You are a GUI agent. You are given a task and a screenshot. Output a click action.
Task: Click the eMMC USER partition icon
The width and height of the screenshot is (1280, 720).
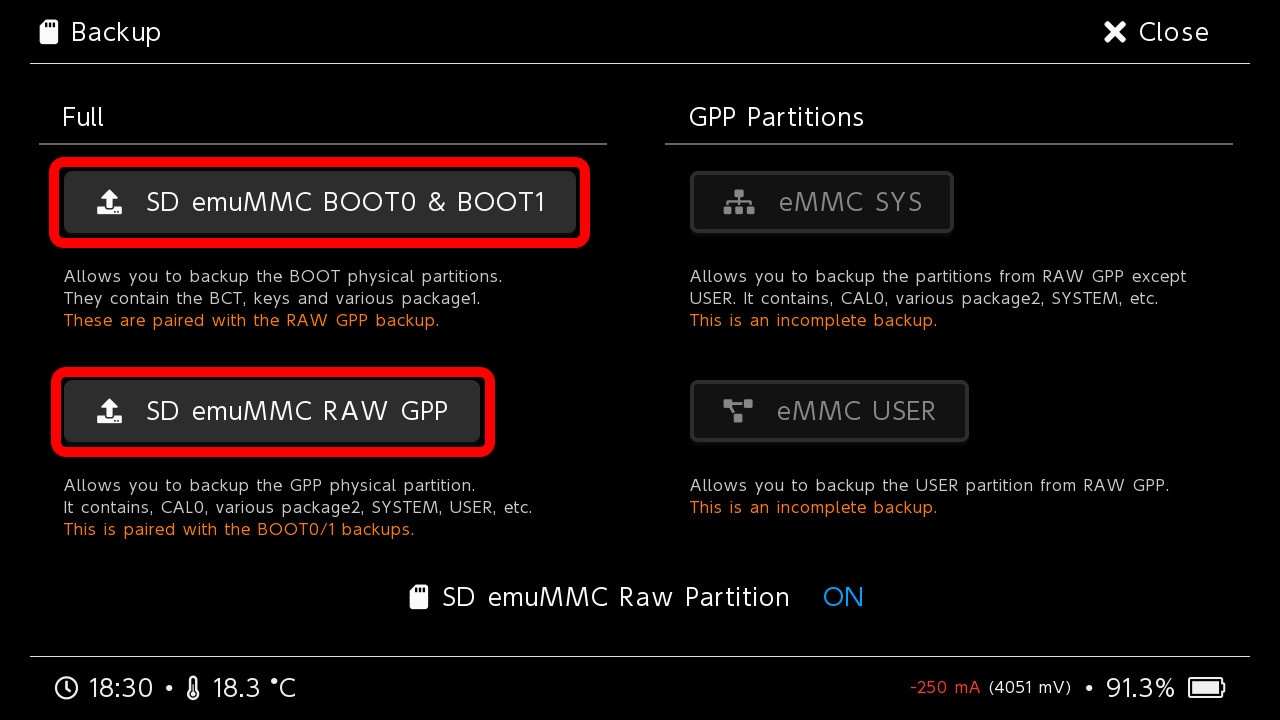pyautogui.click(x=737, y=411)
